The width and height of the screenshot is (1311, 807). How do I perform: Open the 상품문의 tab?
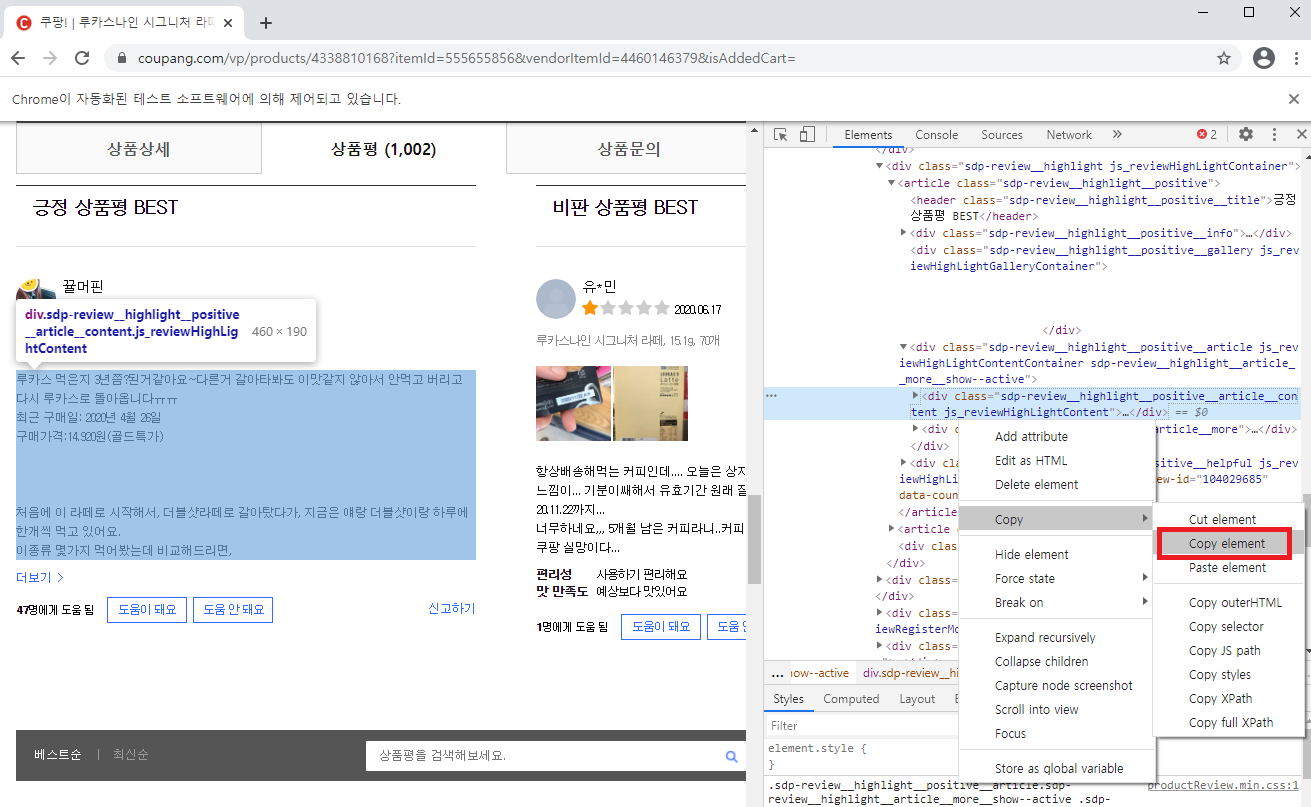629,149
